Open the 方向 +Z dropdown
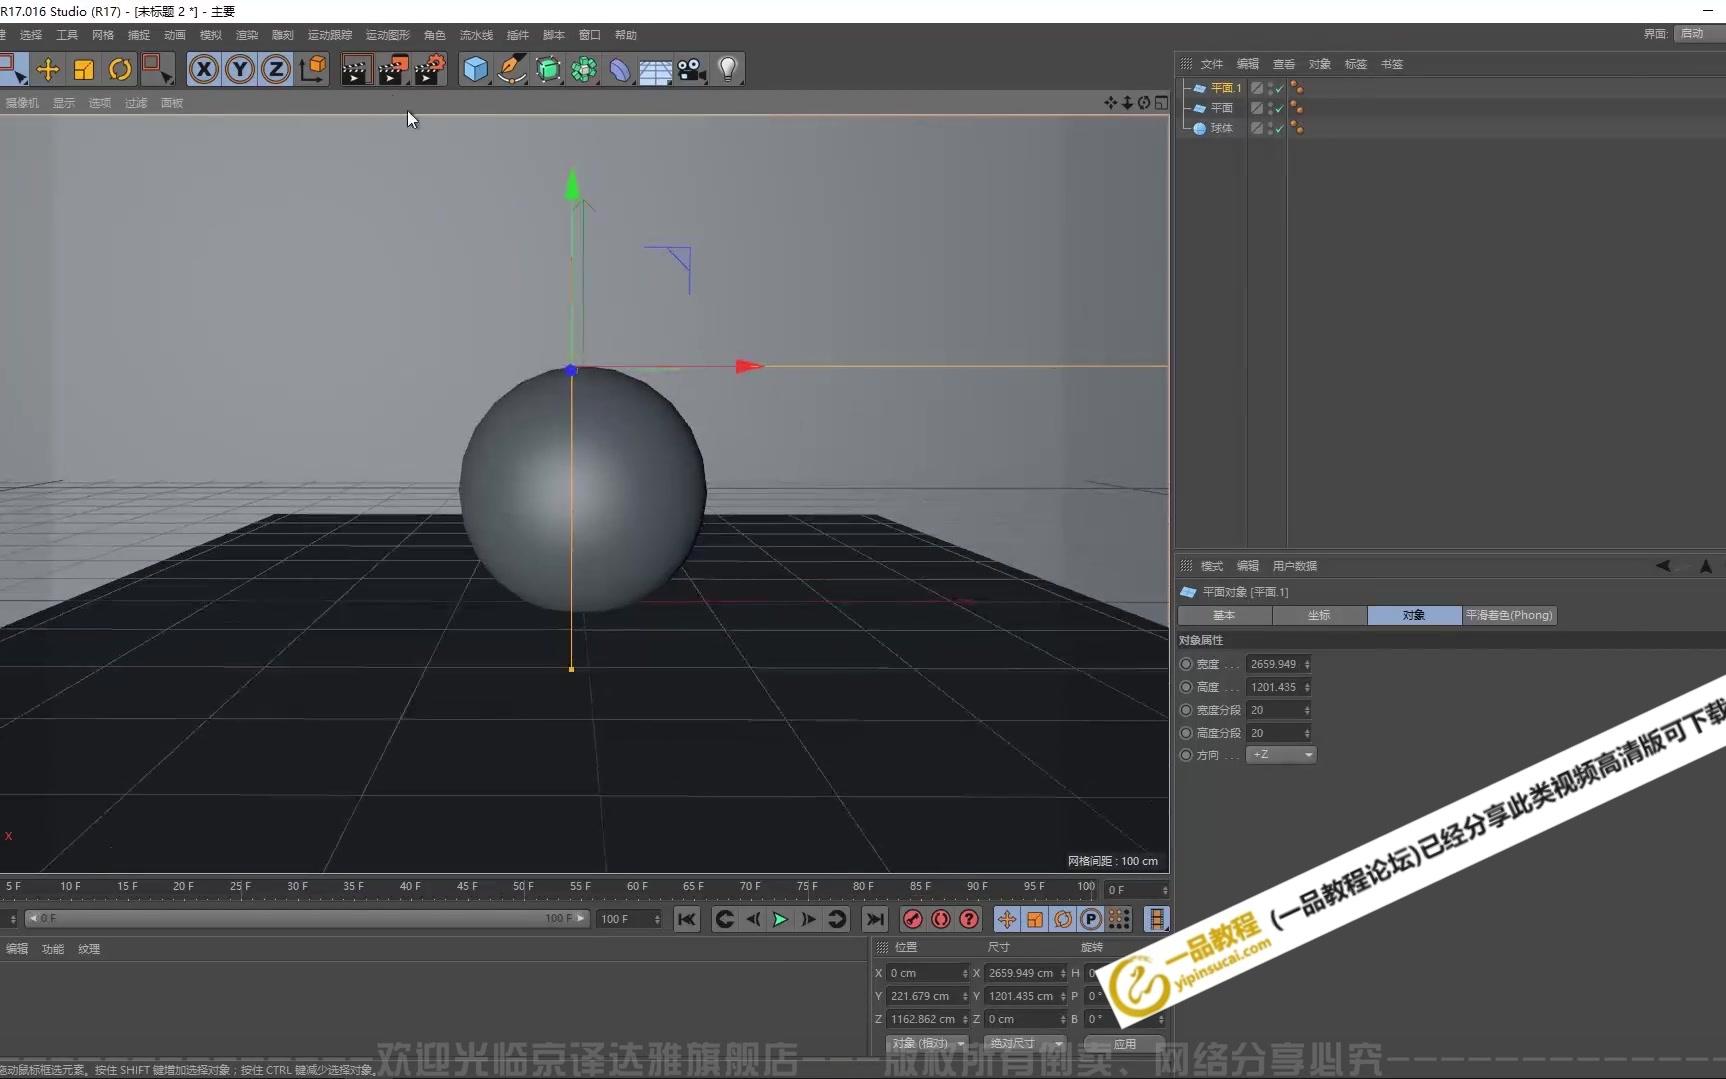 click(1281, 755)
